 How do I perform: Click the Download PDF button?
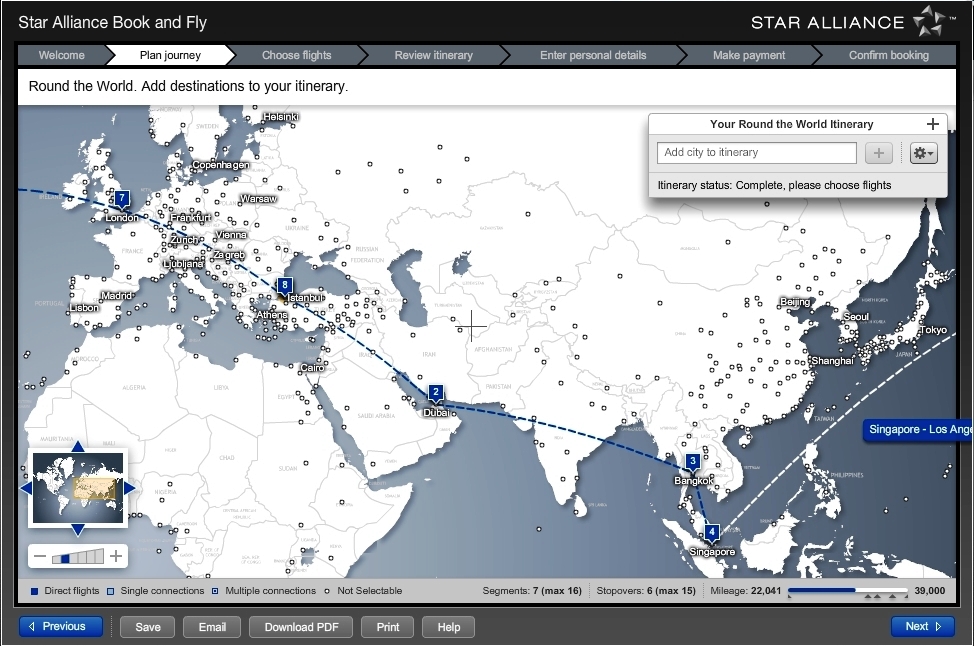pos(301,627)
